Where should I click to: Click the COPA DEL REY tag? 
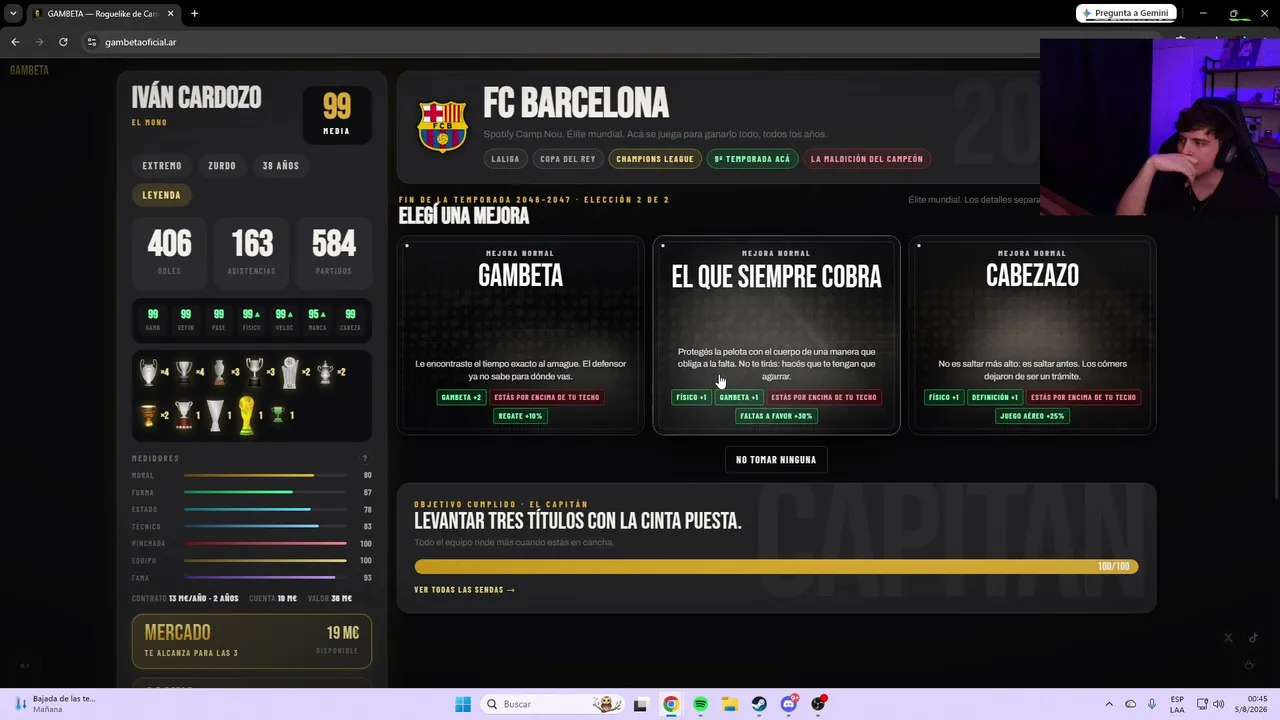coord(568,159)
